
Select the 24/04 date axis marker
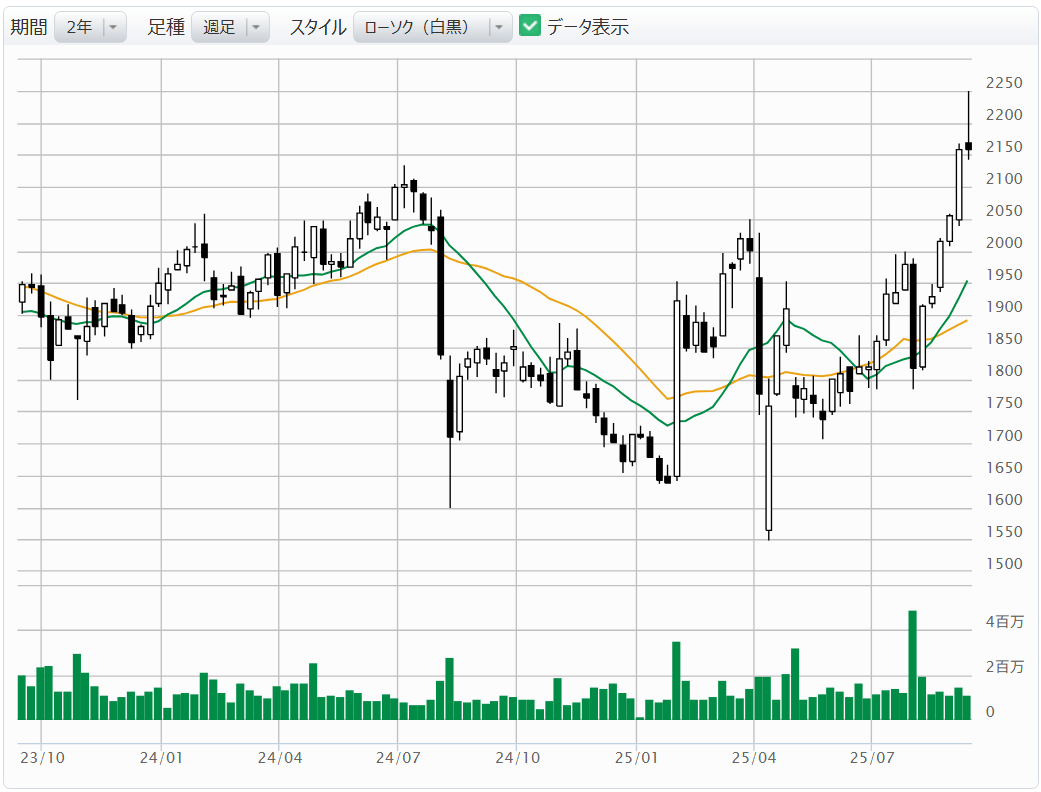tap(280, 758)
